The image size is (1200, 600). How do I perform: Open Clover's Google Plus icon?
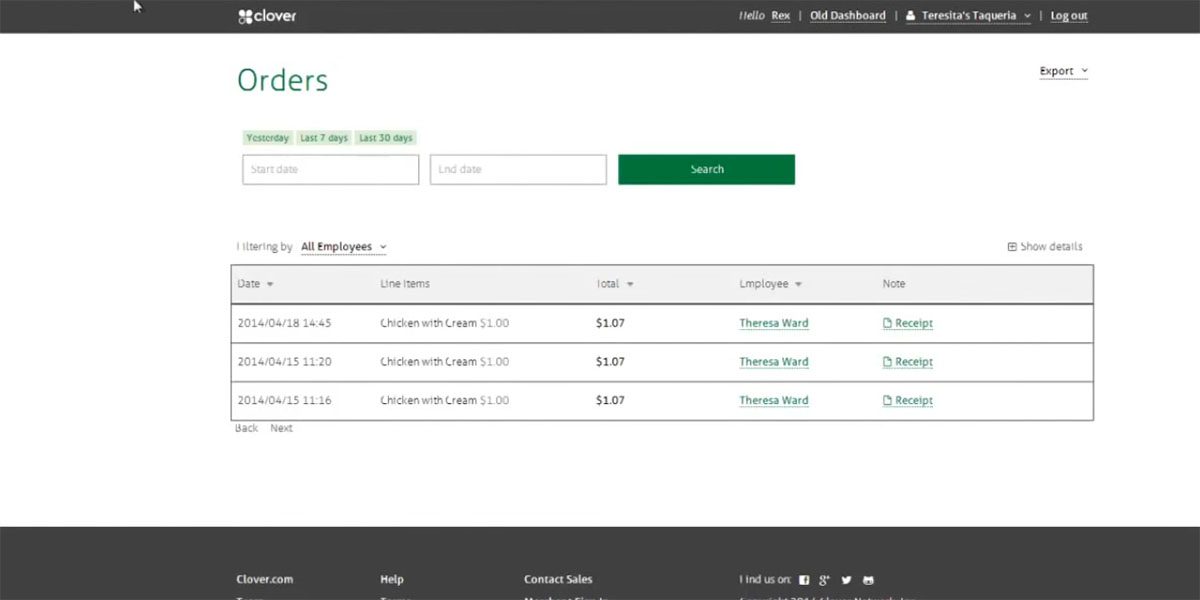[x=825, y=580]
